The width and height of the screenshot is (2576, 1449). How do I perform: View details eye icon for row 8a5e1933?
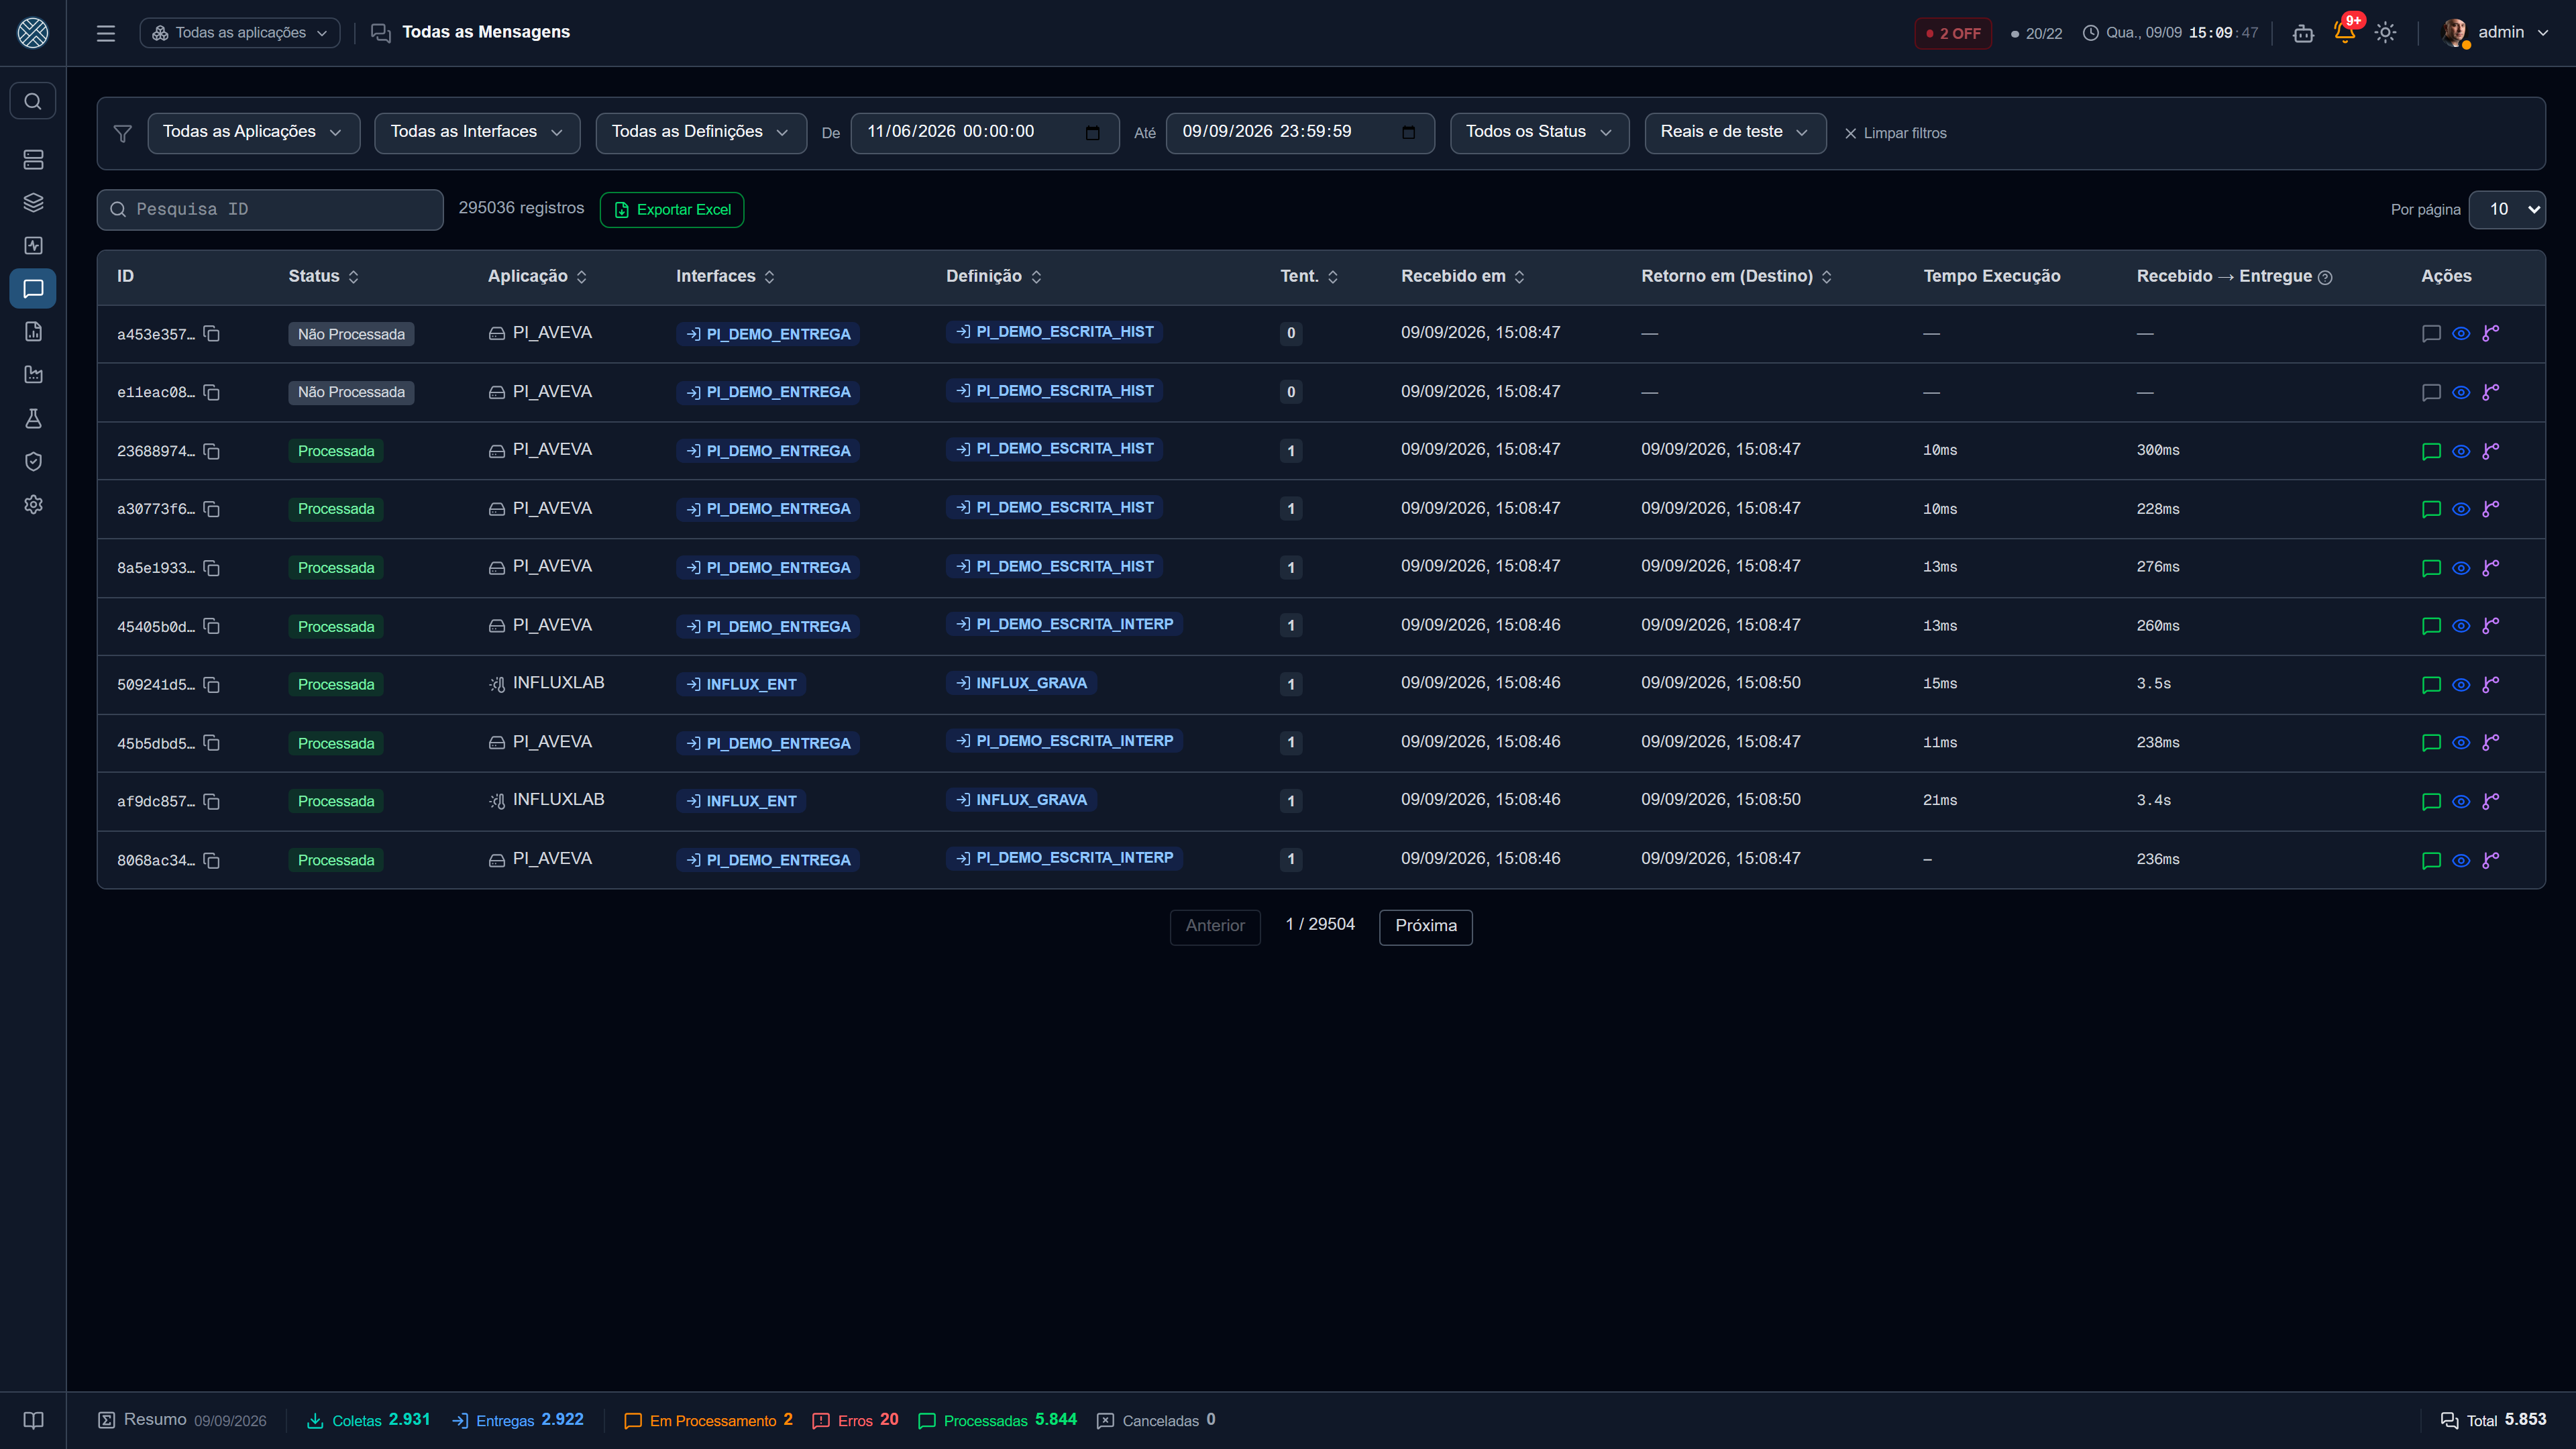click(2461, 568)
